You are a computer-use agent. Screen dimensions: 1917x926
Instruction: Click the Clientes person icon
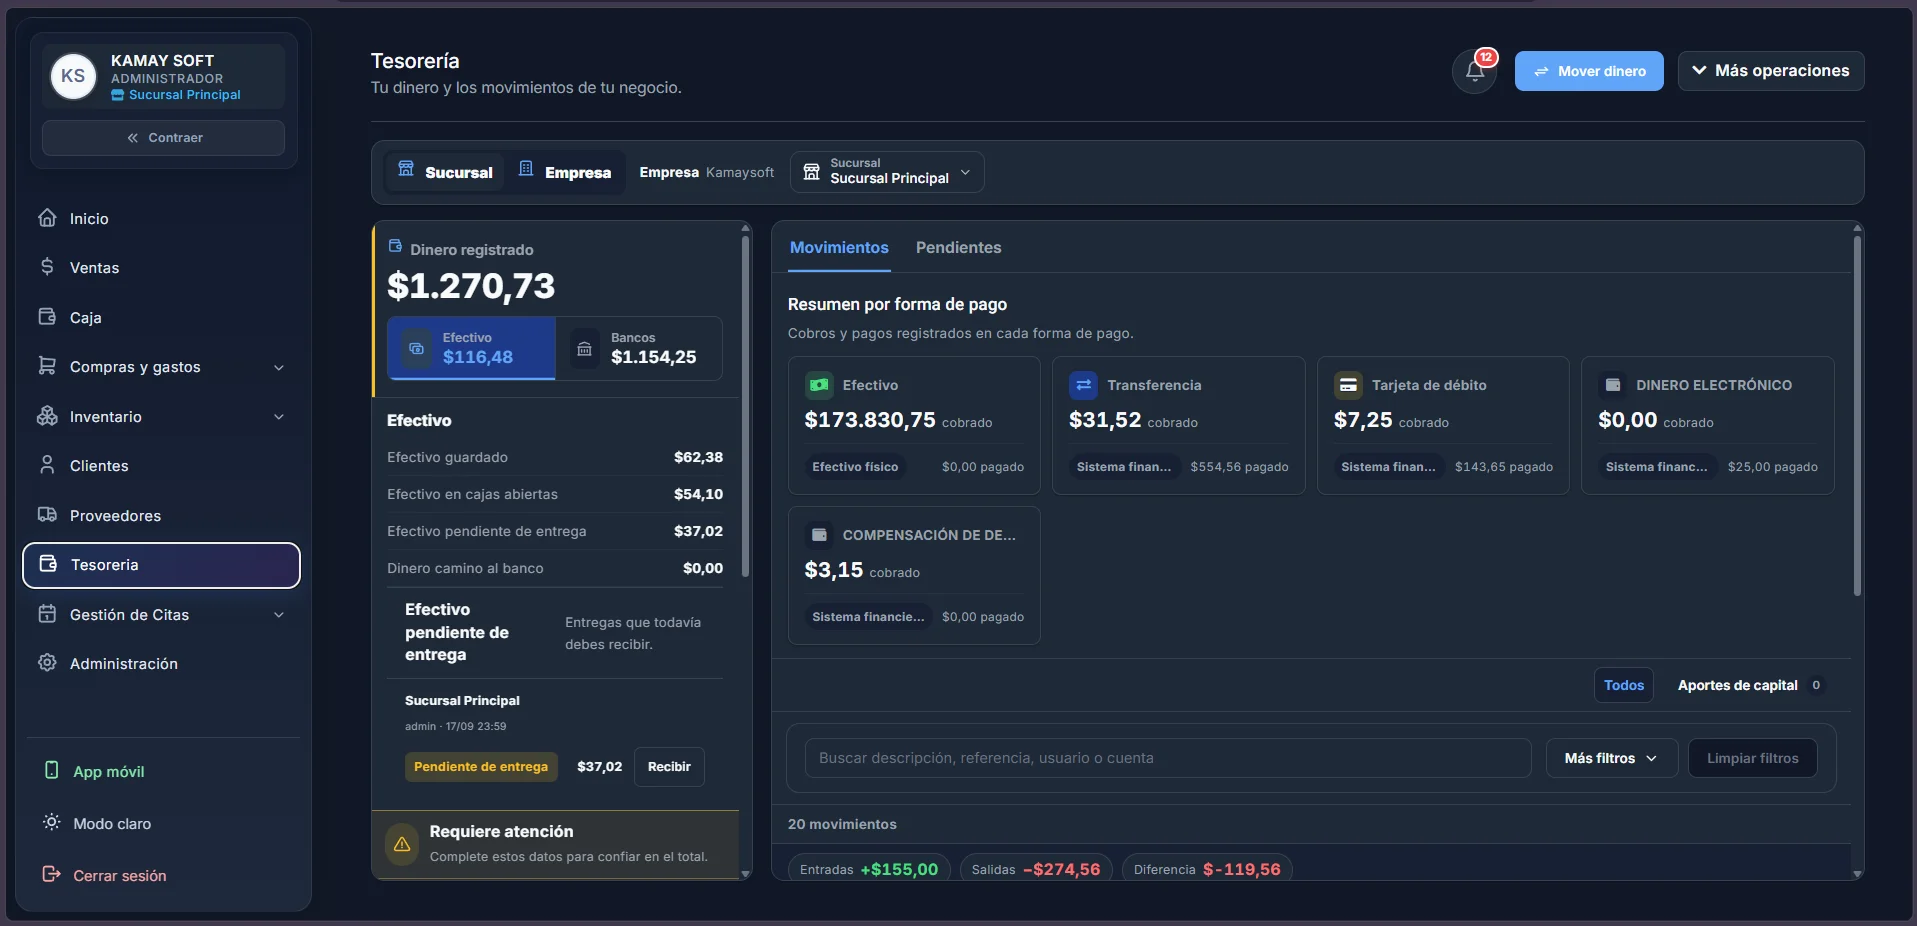[x=47, y=465]
